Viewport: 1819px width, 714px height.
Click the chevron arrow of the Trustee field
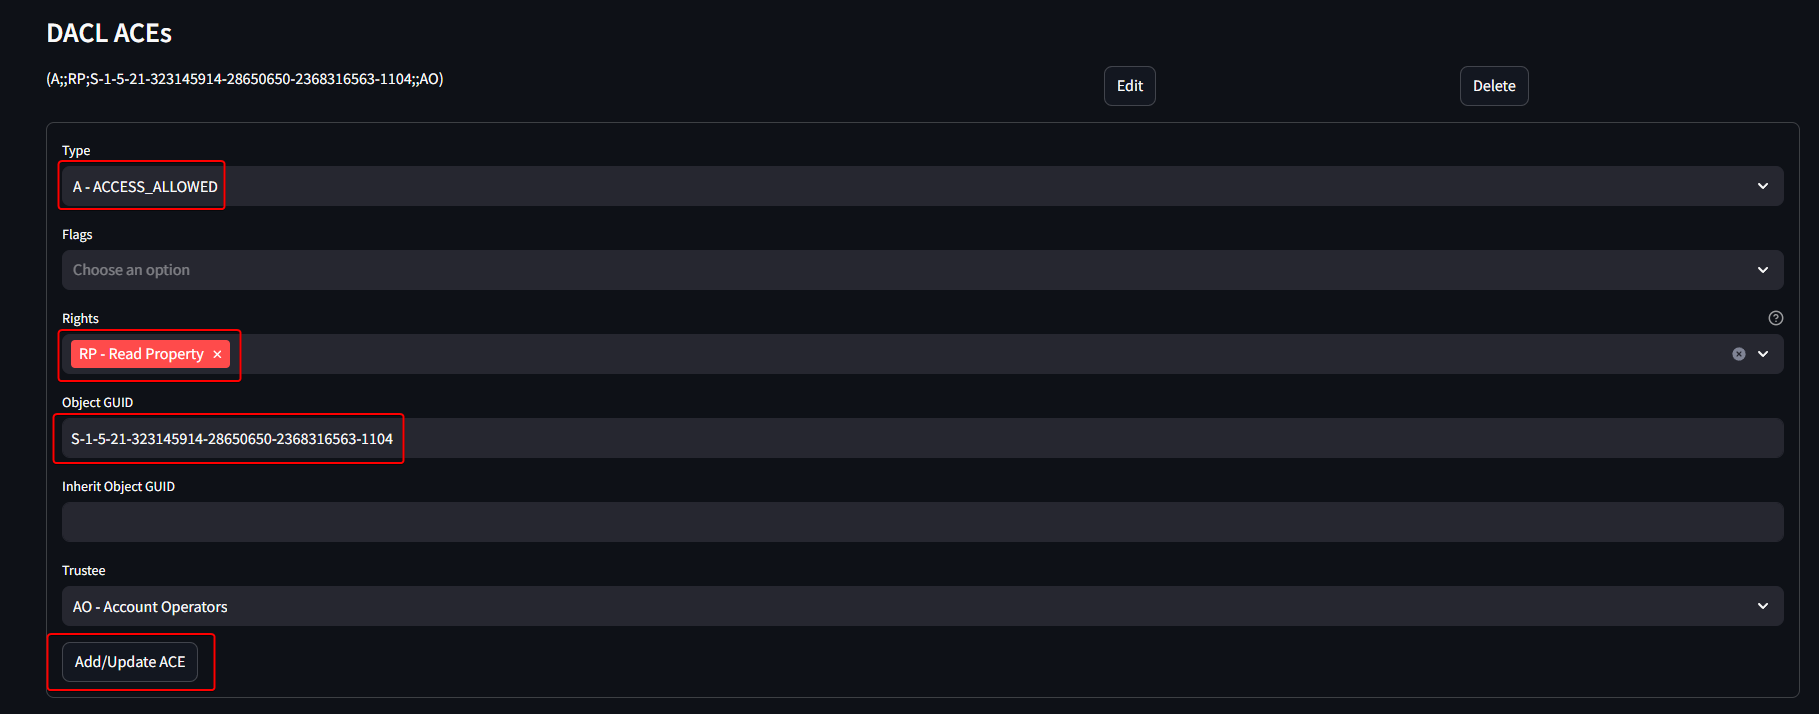pyautogui.click(x=1763, y=606)
